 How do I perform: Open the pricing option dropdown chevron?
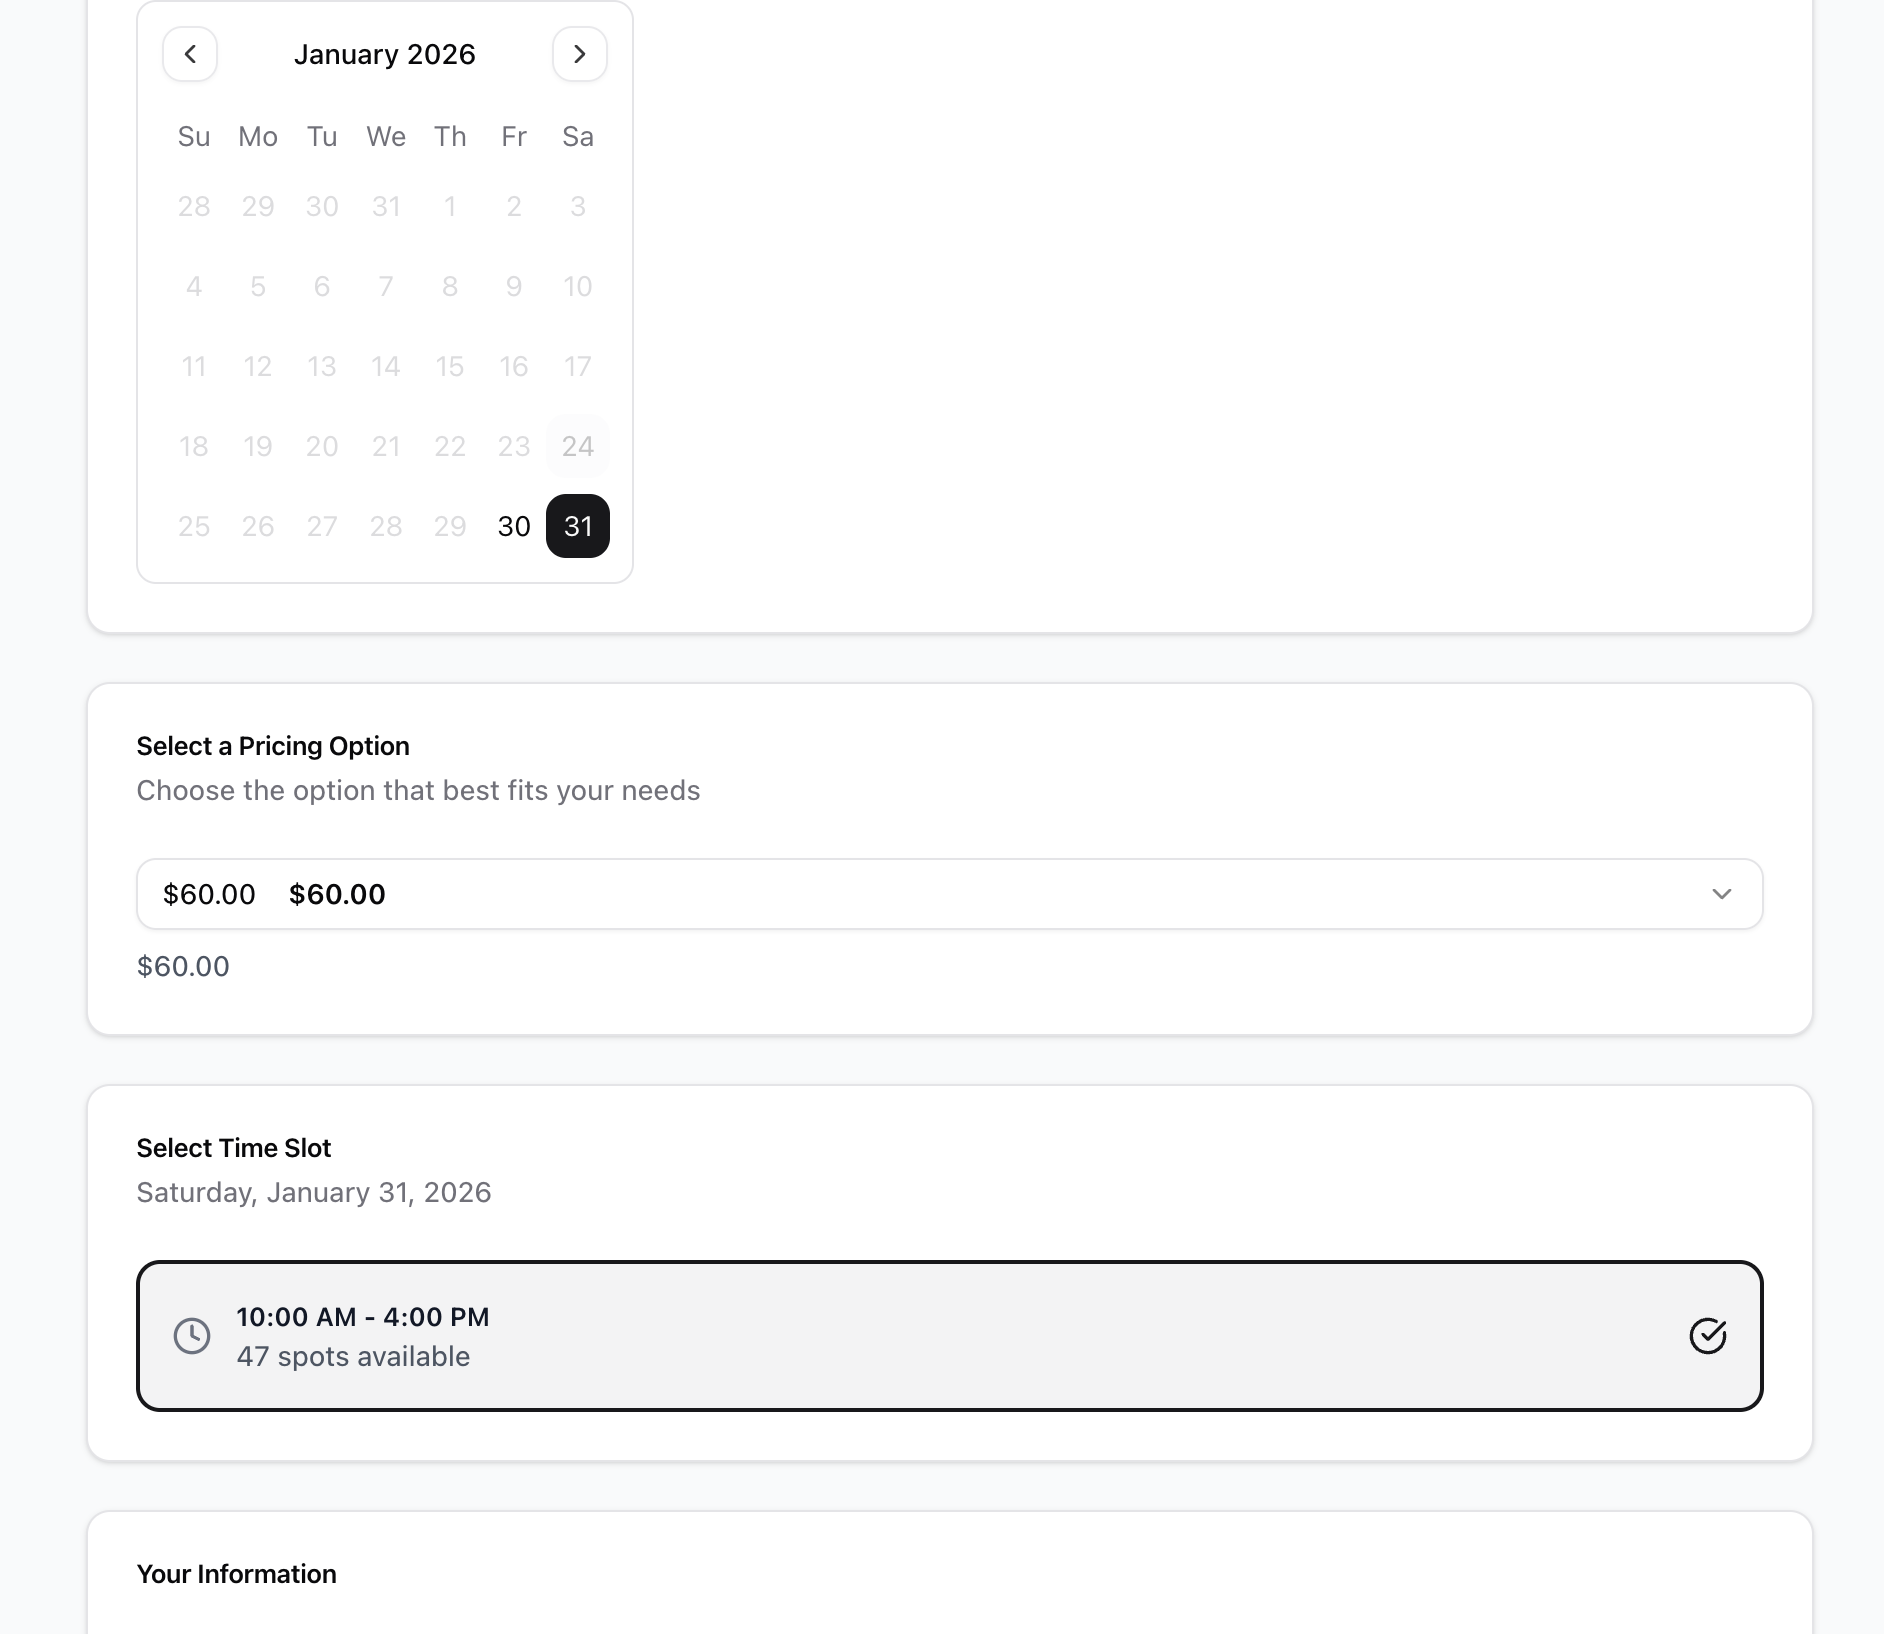1723,894
